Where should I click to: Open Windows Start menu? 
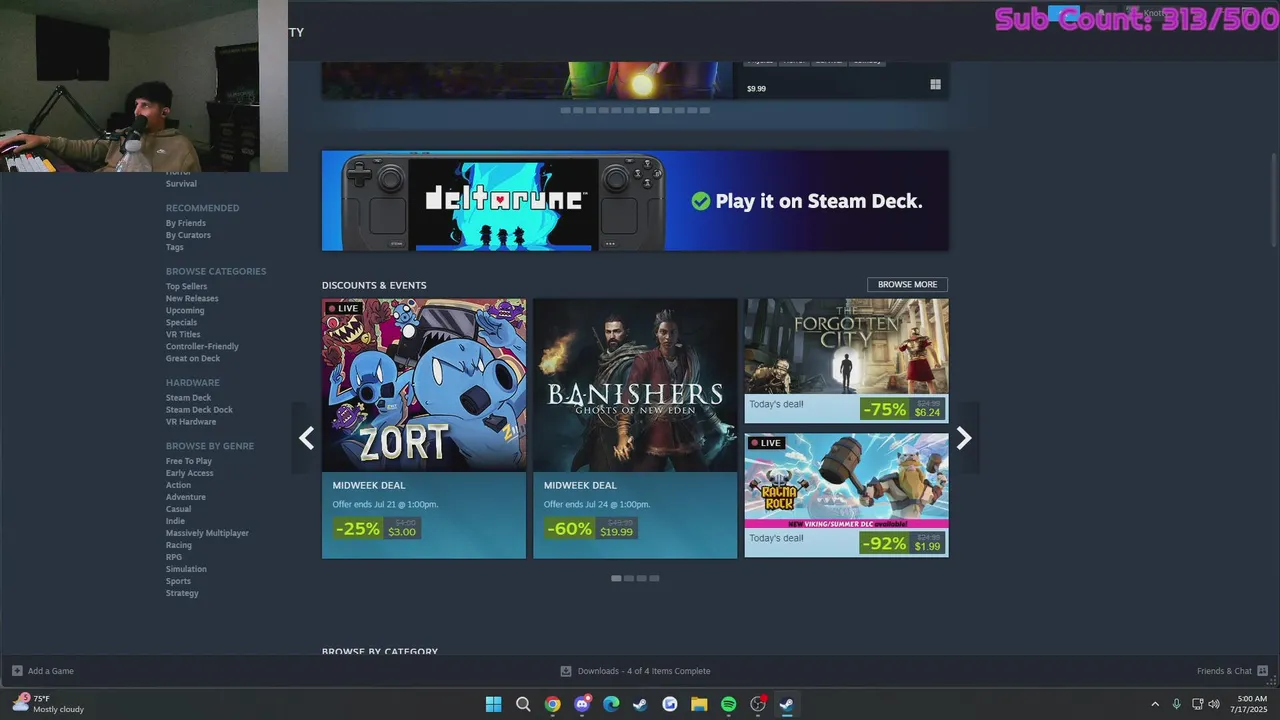(493, 704)
